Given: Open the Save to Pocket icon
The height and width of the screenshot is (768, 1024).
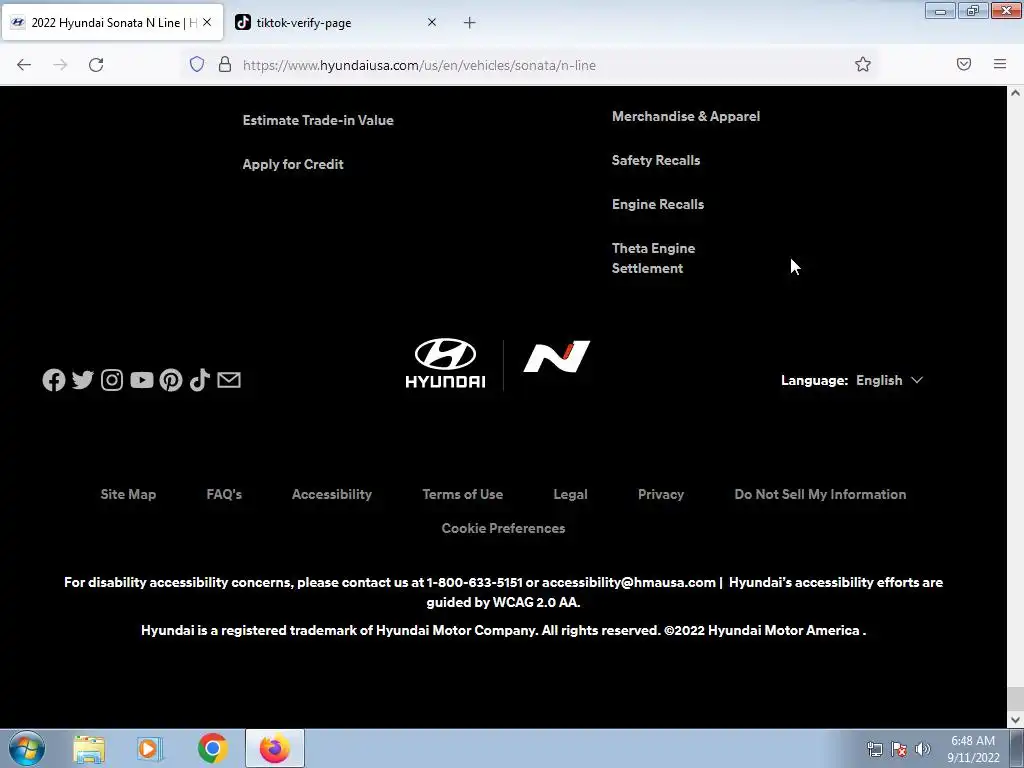Looking at the screenshot, I should pos(964,64).
